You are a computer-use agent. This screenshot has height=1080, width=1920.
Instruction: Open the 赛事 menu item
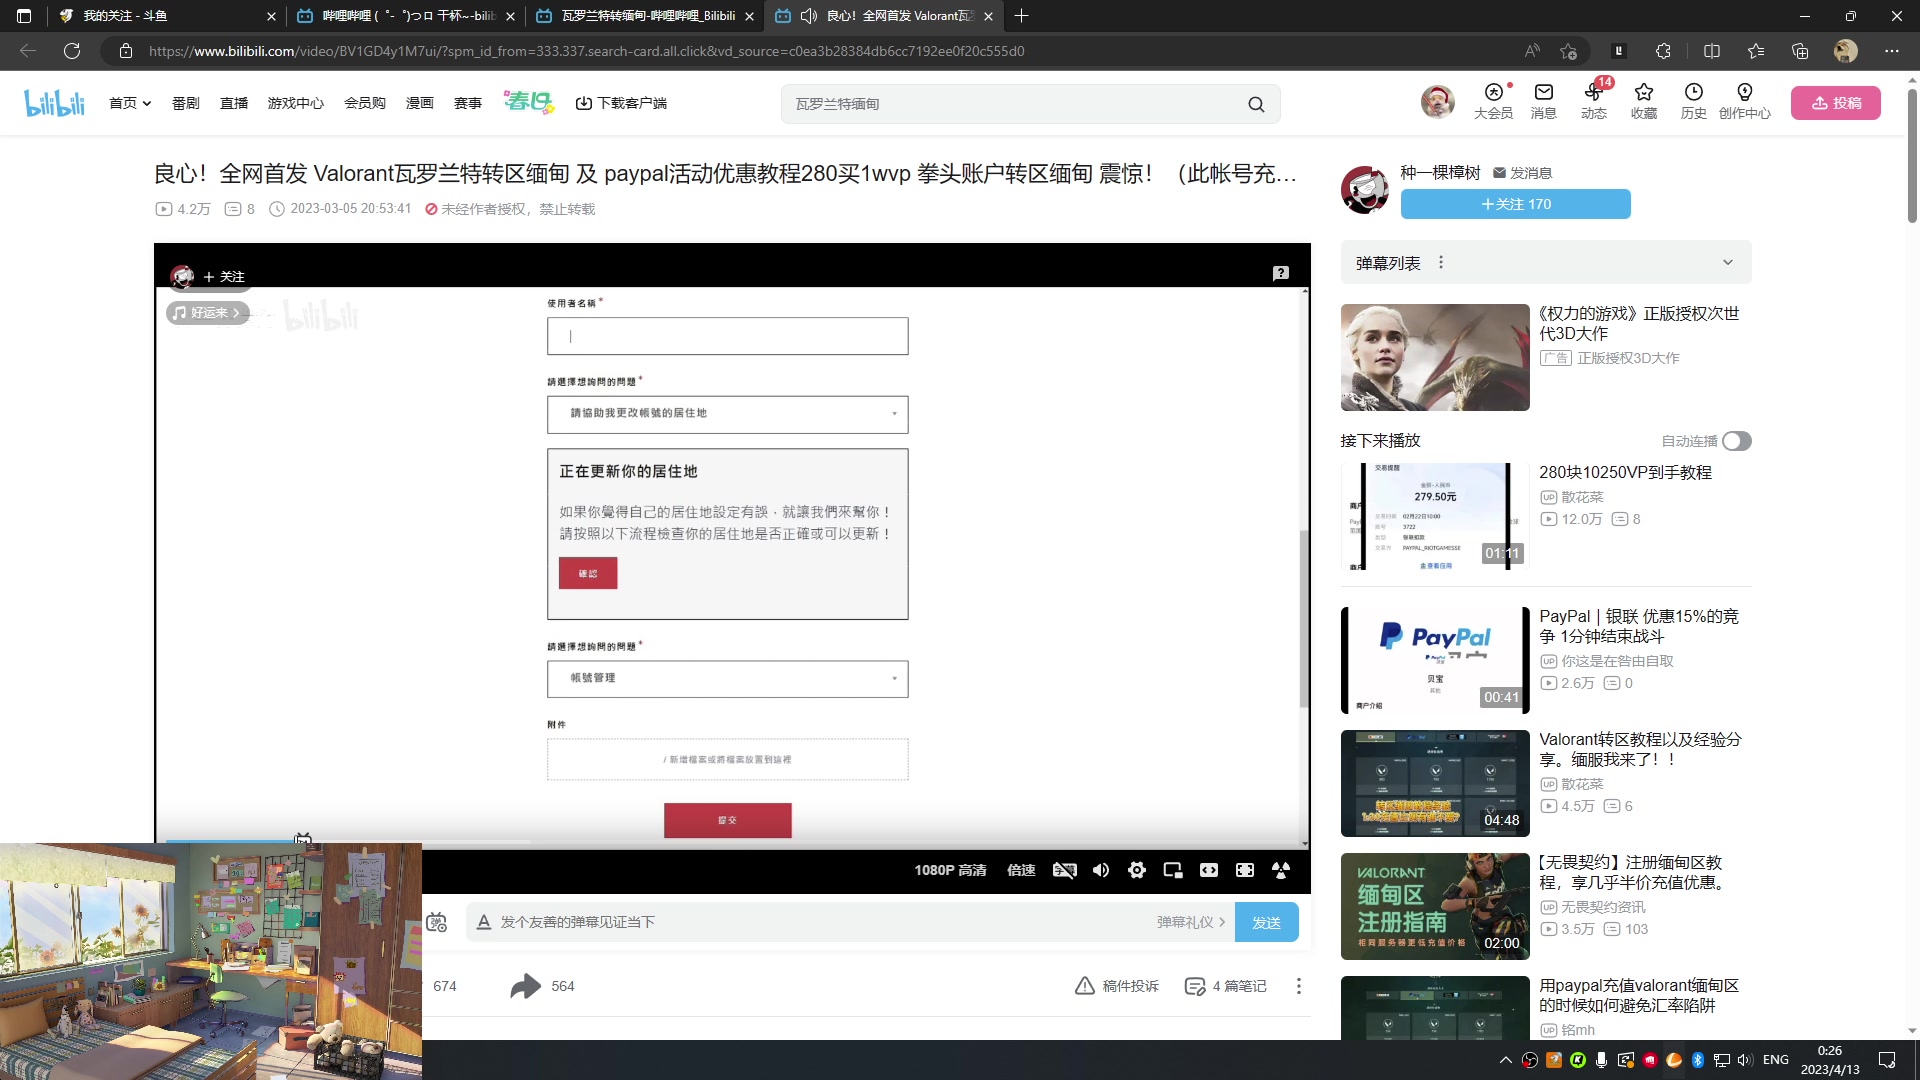pos(468,103)
